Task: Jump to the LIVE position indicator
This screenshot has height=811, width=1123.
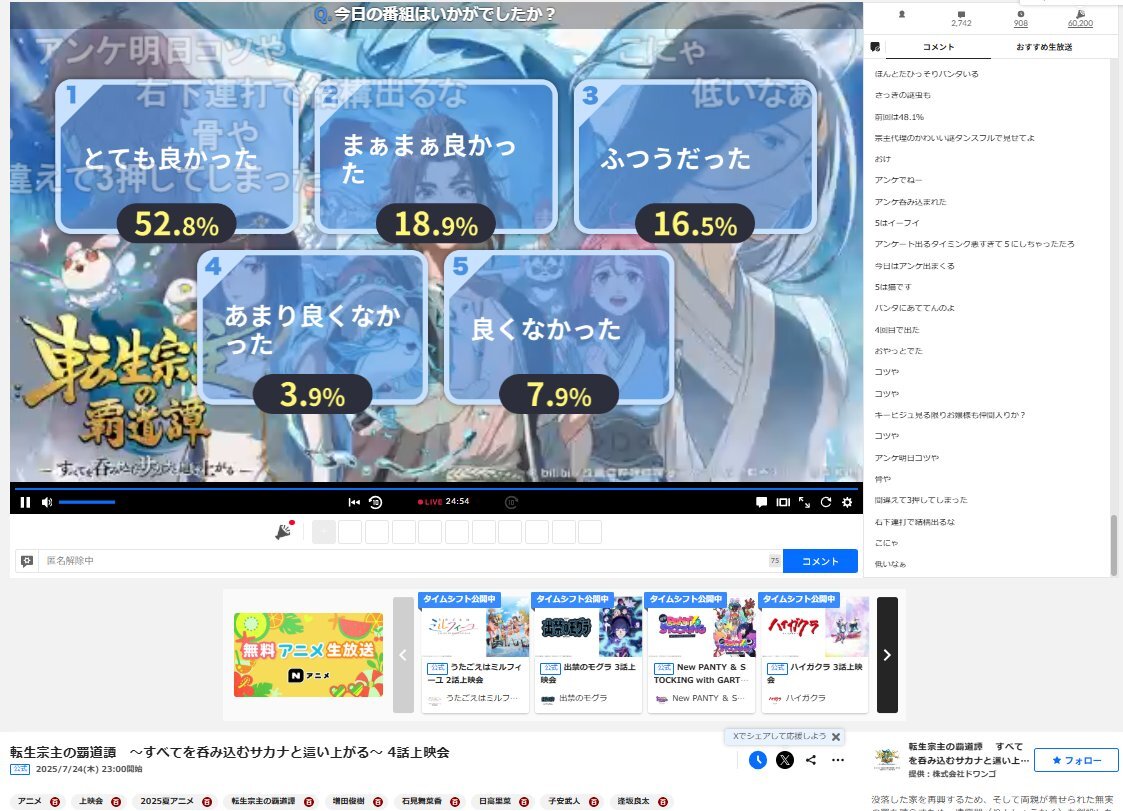Action: 430,502
